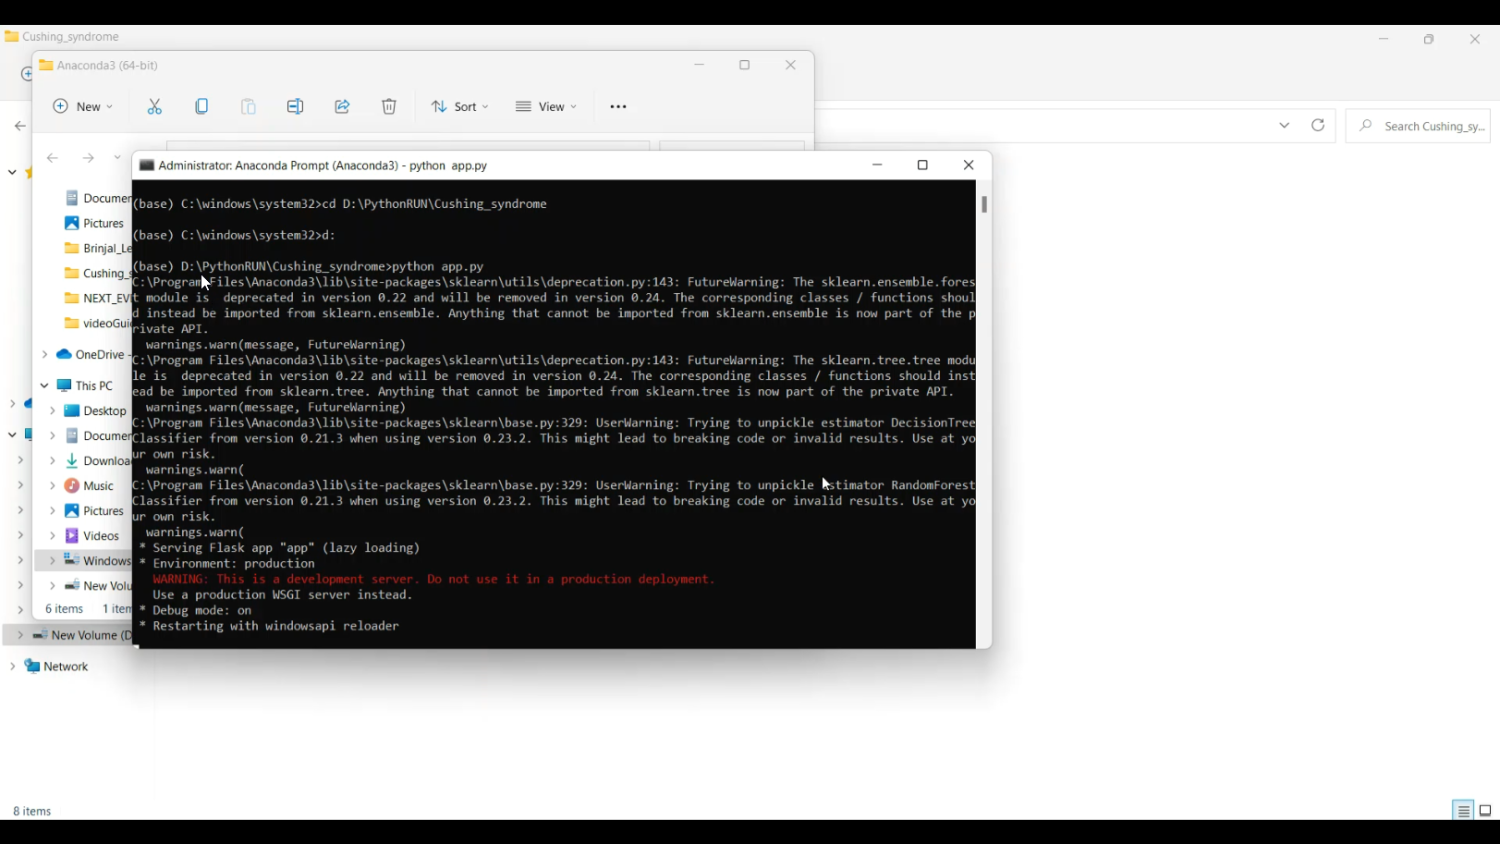The height and width of the screenshot is (844, 1500).
Task: Switch to details view layout icon
Action: tap(1463, 811)
